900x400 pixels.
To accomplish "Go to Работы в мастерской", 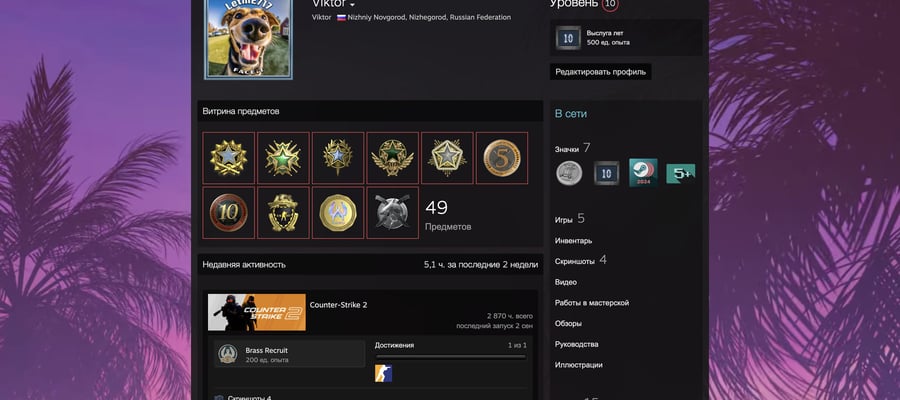I will pyautogui.click(x=592, y=302).
